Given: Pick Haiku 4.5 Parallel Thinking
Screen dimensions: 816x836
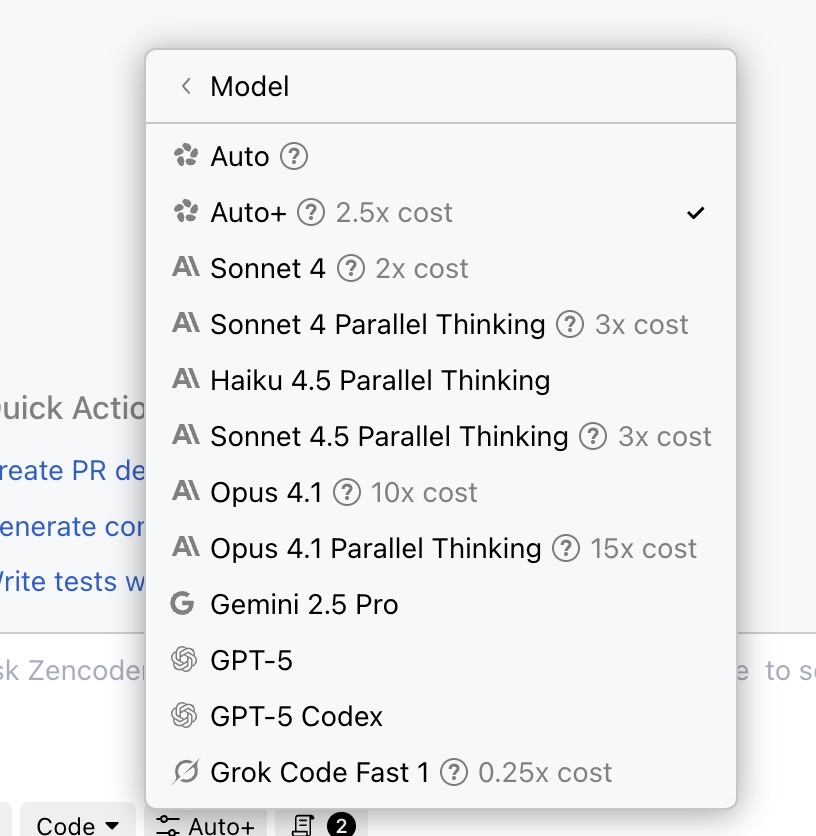Looking at the screenshot, I should (380, 381).
